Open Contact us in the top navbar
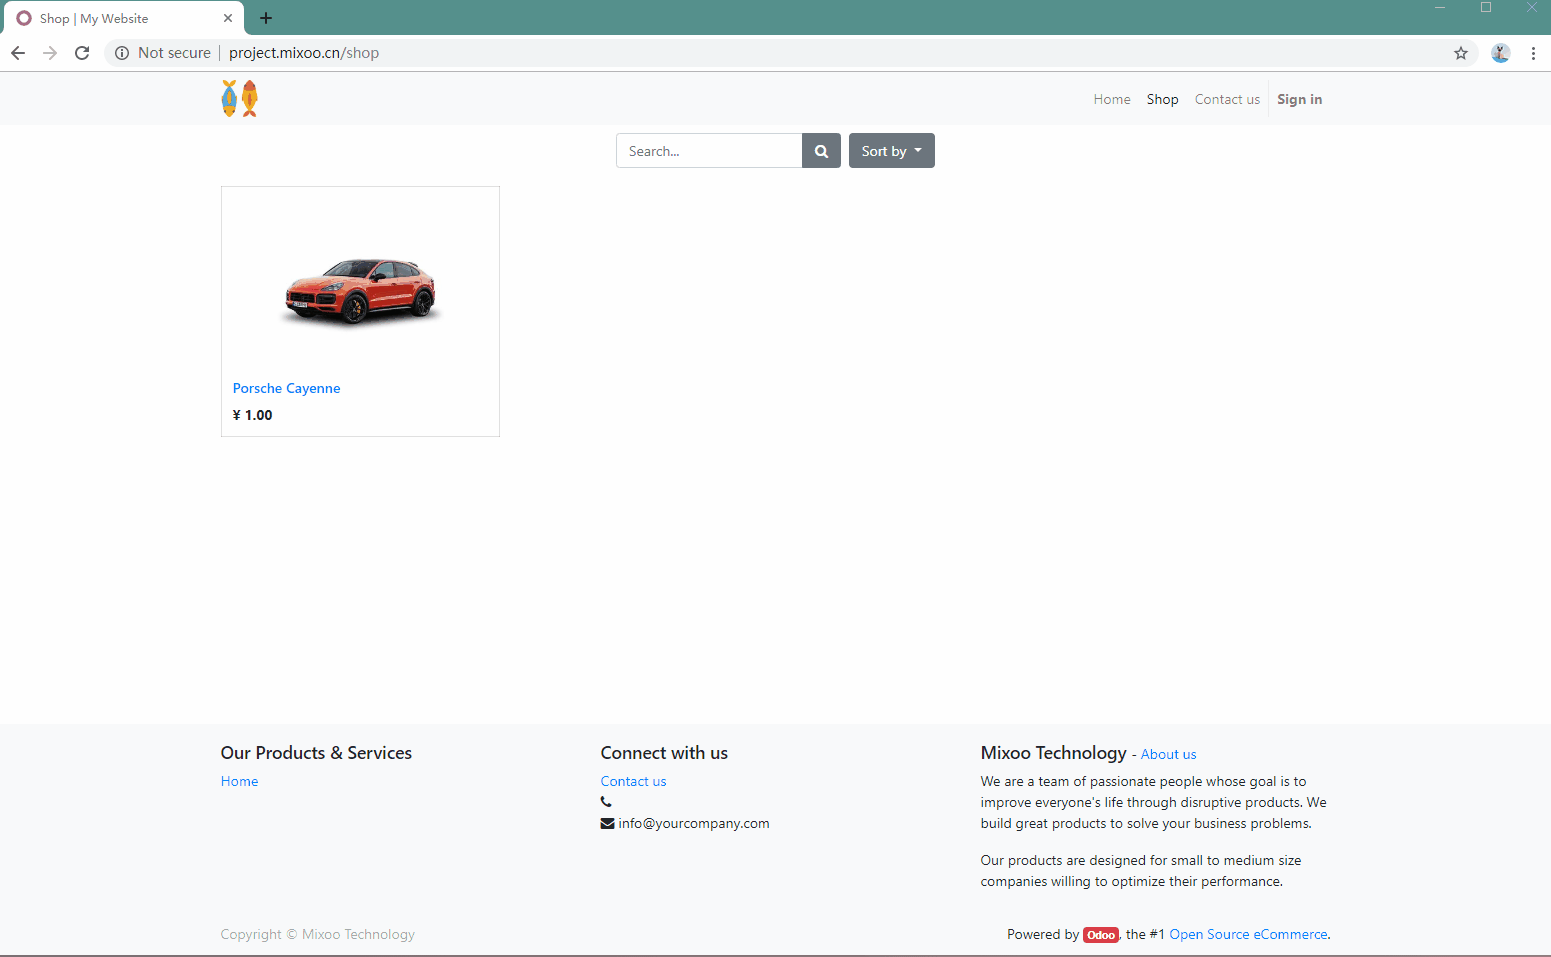 tap(1227, 99)
